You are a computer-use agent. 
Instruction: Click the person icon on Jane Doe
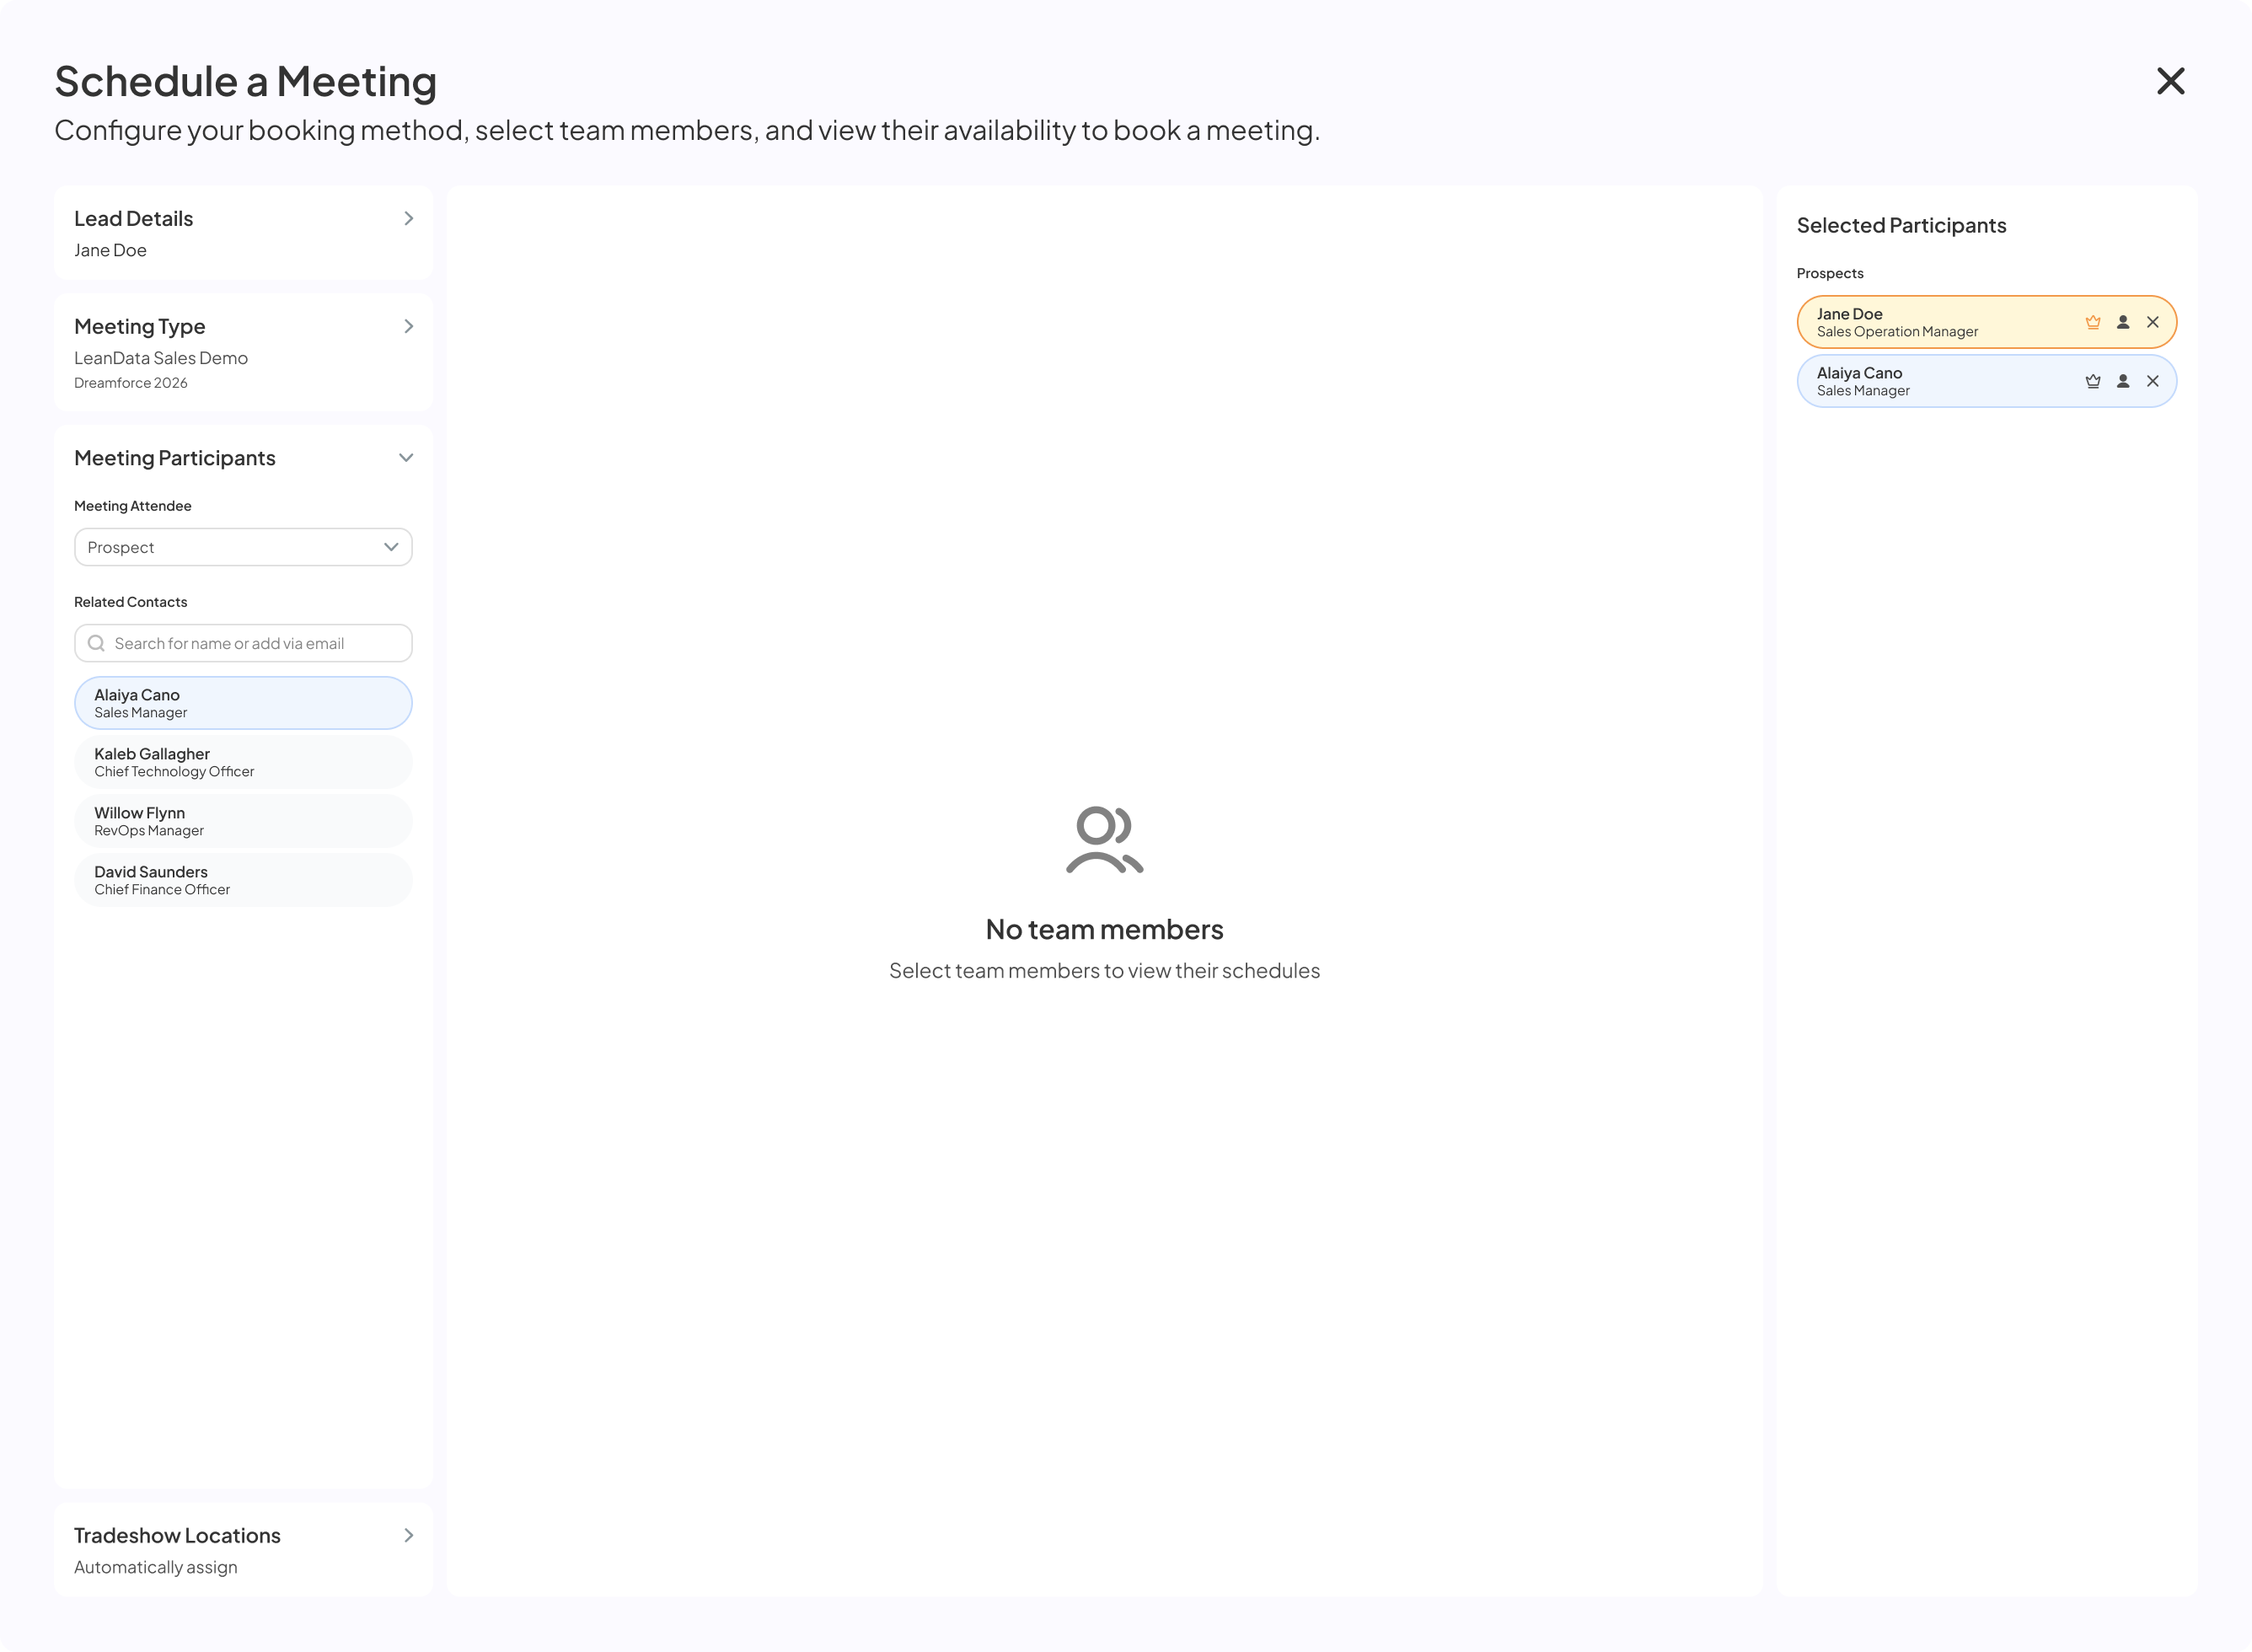[x=2122, y=322]
